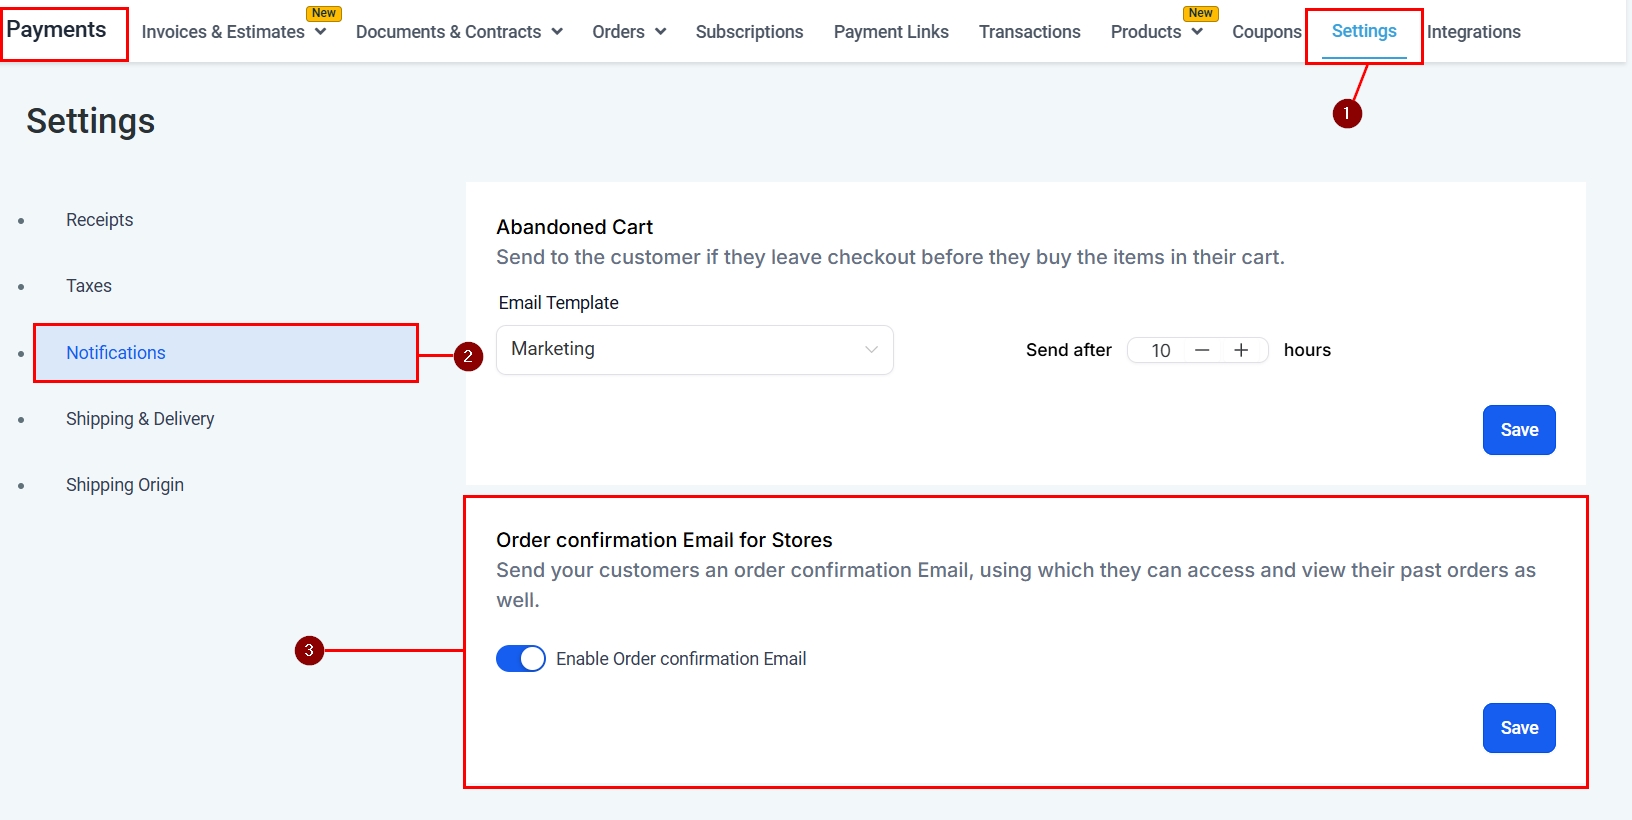Expand the Invoices & Estimates menu
The width and height of the screenshot is (1632, 820).
(x=234, y=32)
